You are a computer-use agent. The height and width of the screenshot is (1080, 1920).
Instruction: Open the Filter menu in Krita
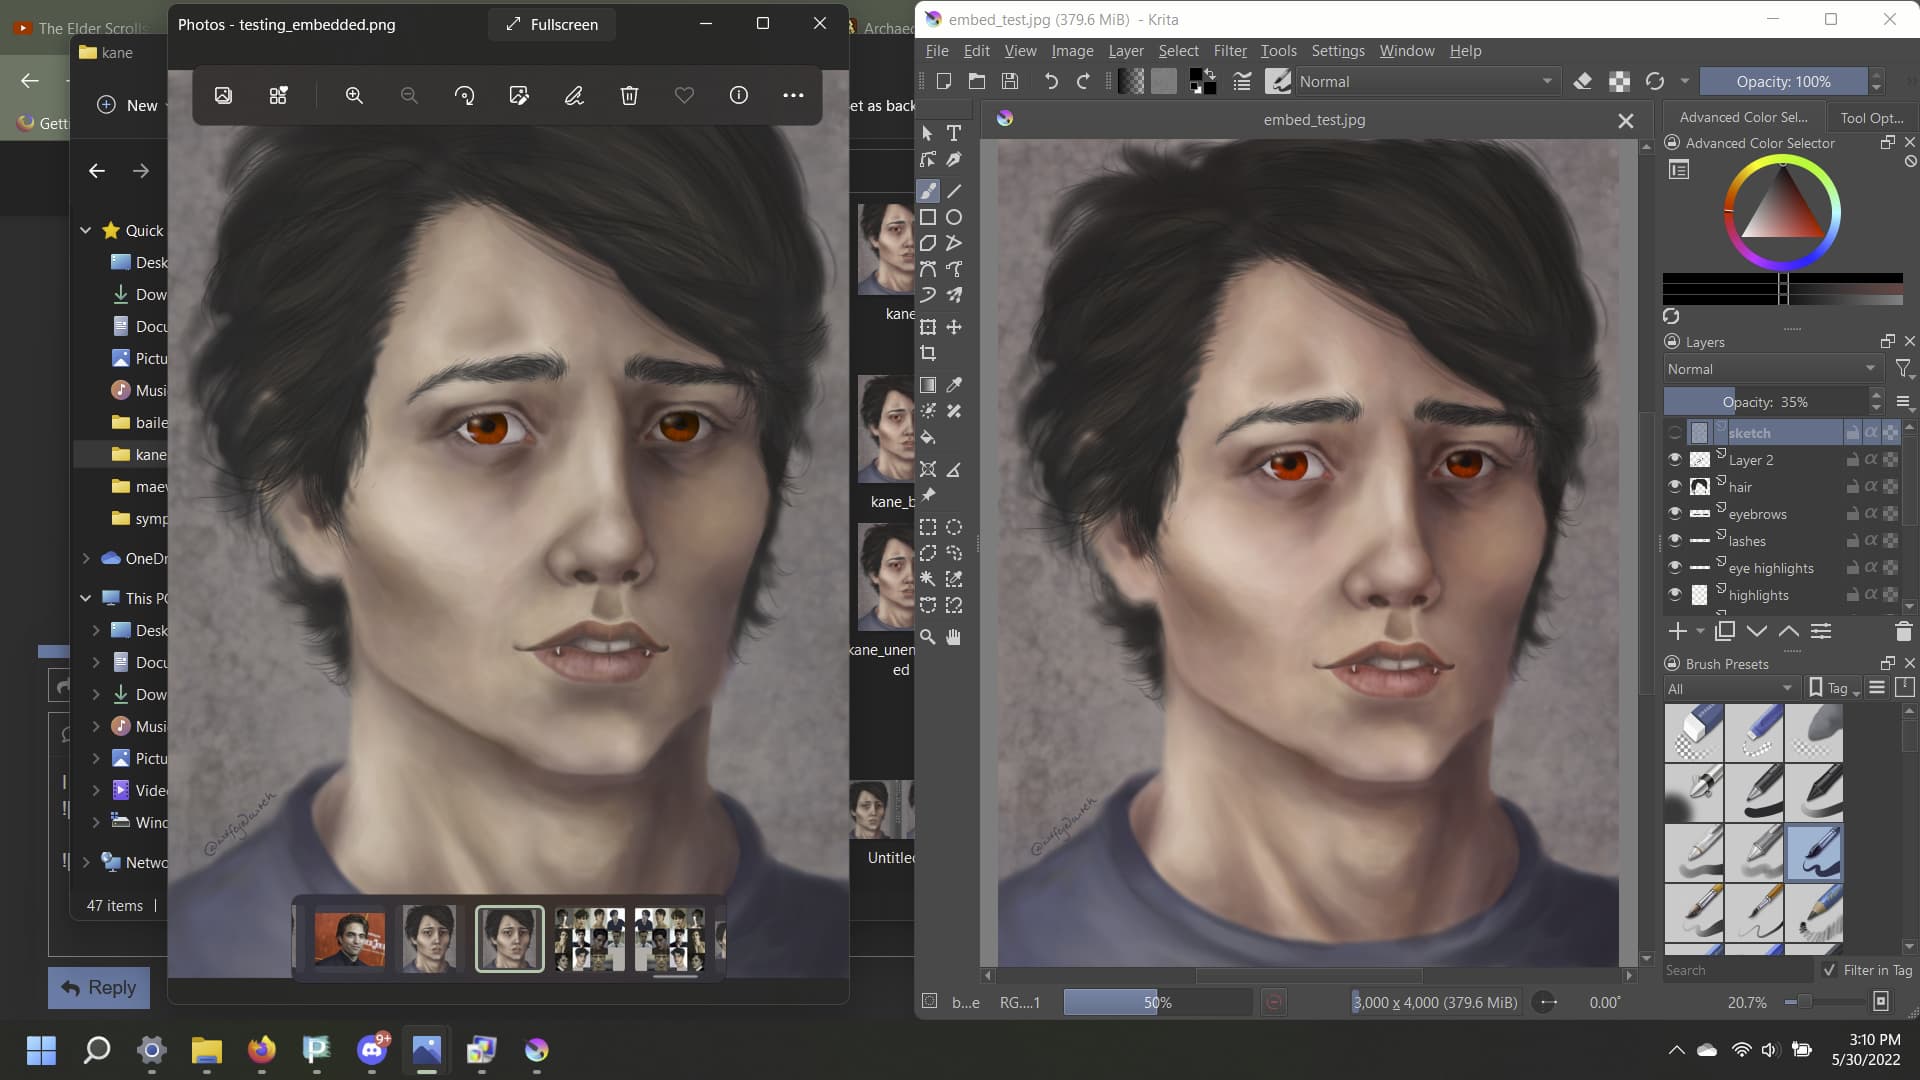point(1229,51)
